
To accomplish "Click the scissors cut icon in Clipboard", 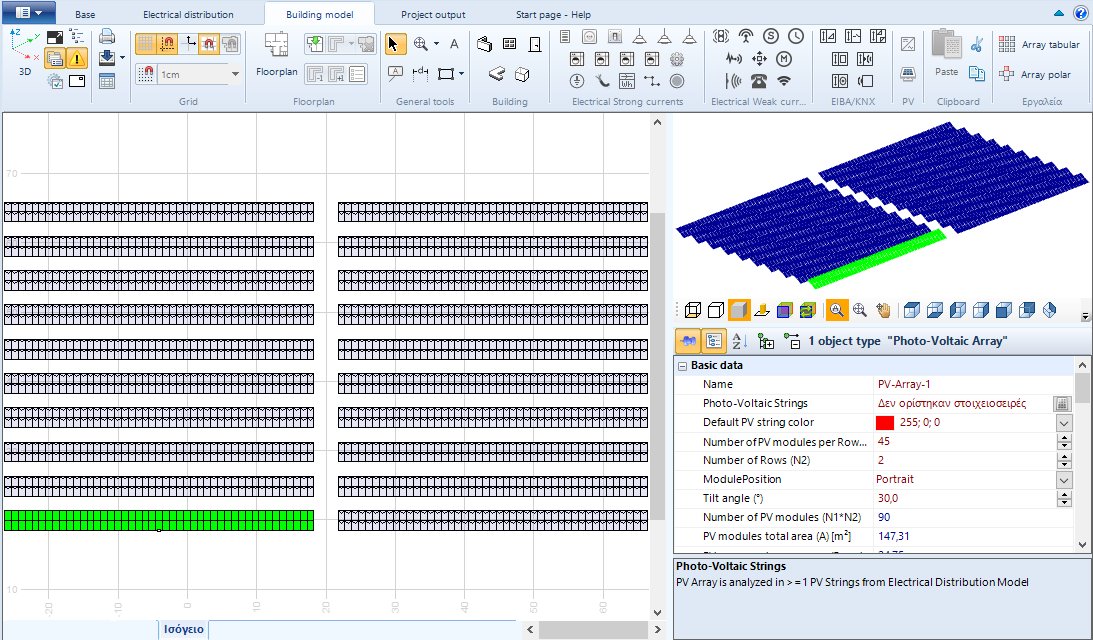I will tap(977, 44).
